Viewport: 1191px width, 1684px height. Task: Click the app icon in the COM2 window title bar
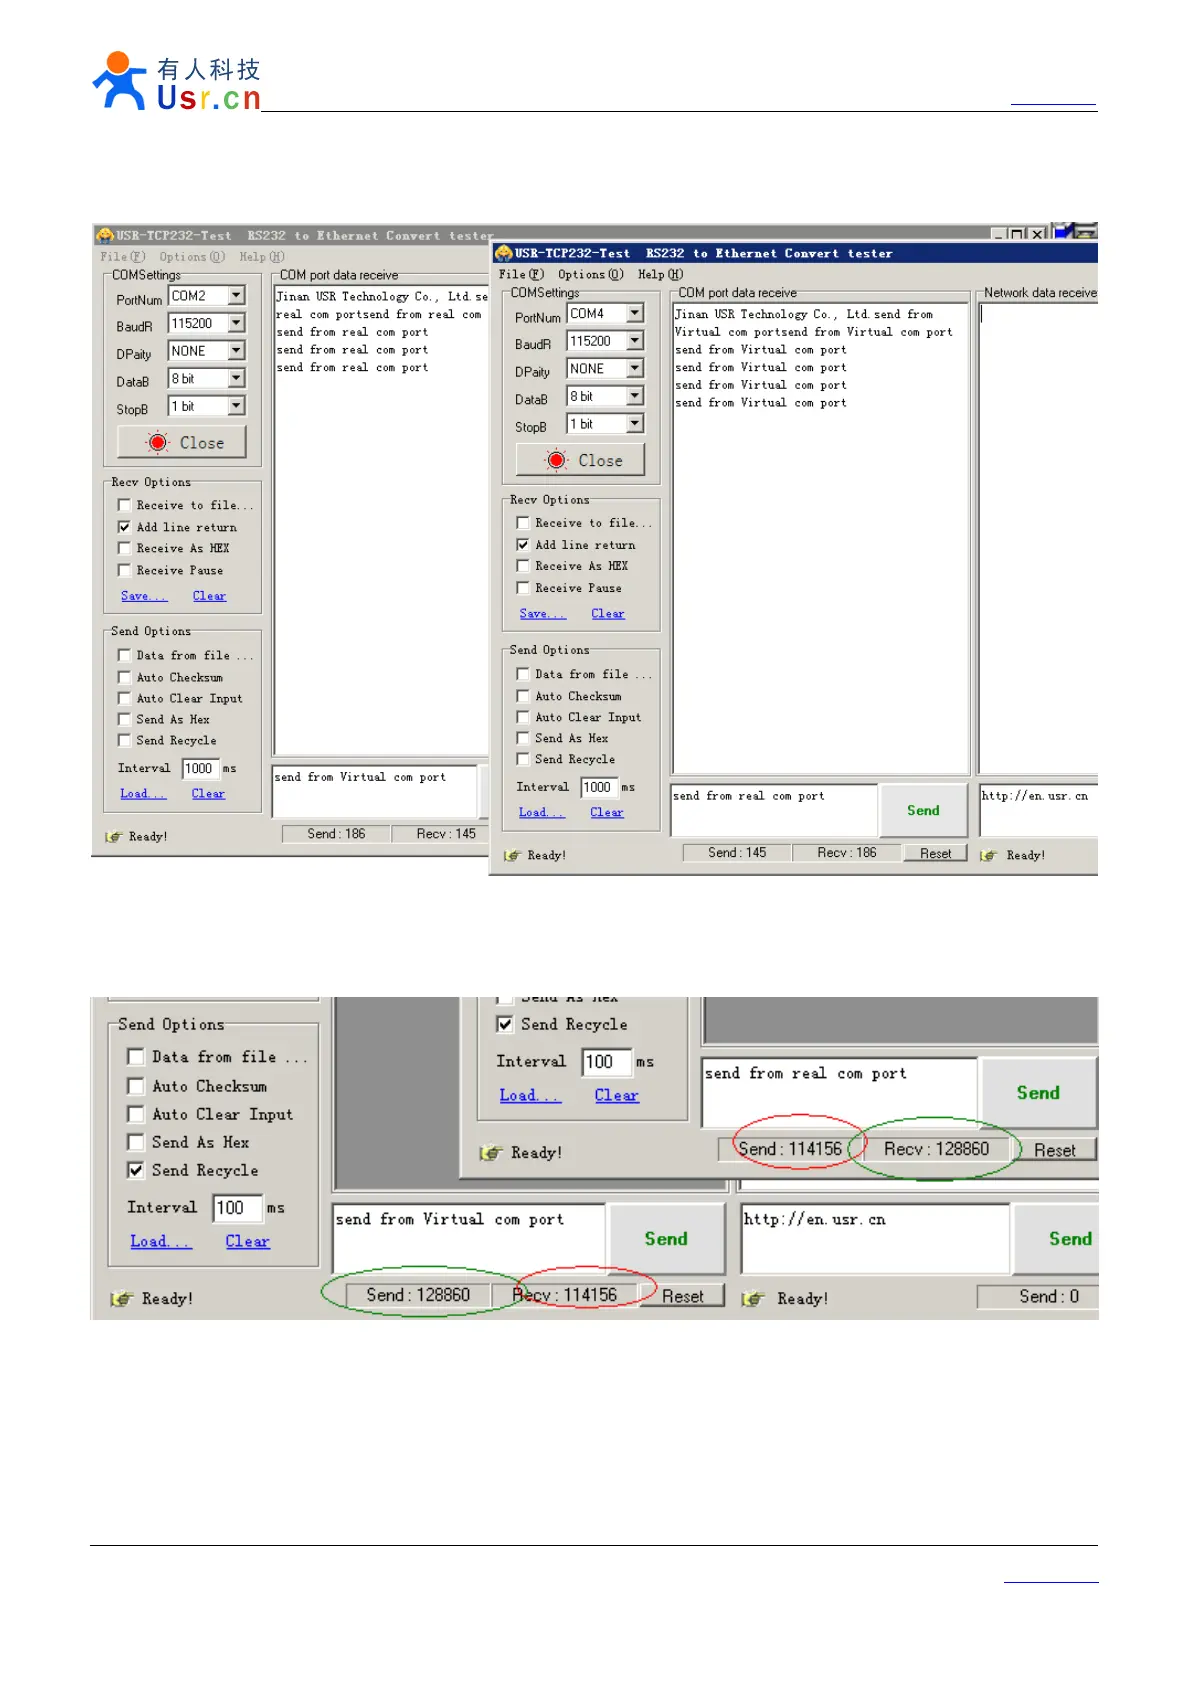104,235
